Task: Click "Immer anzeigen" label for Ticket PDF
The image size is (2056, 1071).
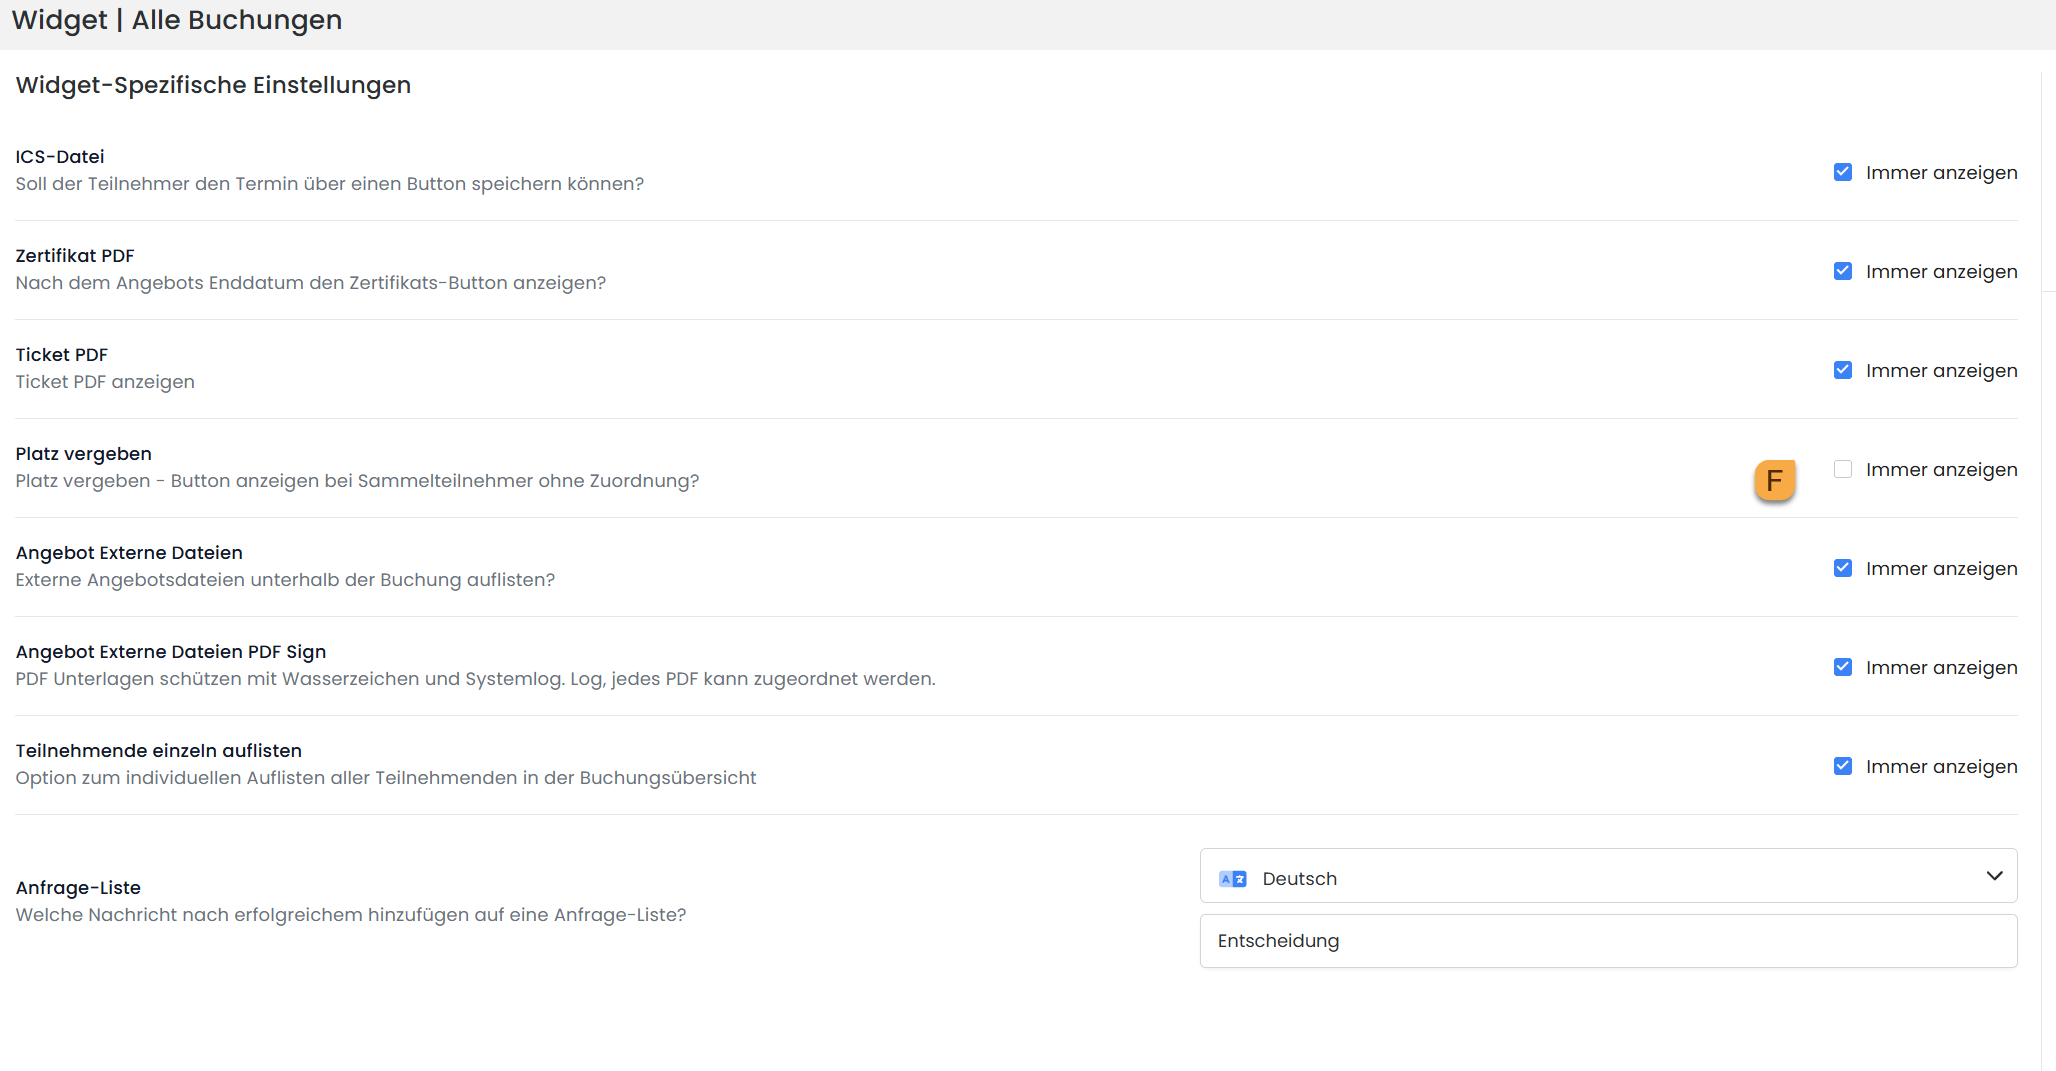Action: coord(1940,371)
